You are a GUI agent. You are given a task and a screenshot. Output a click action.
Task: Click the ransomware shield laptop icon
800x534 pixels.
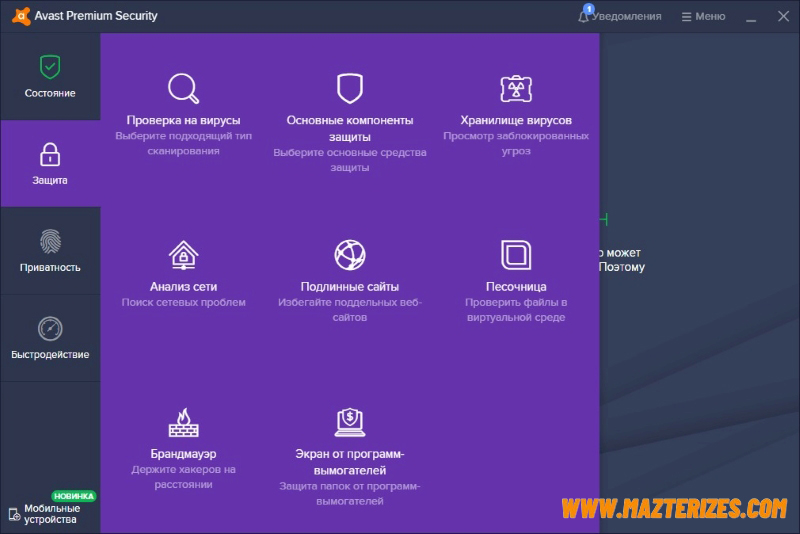[349, 422]
